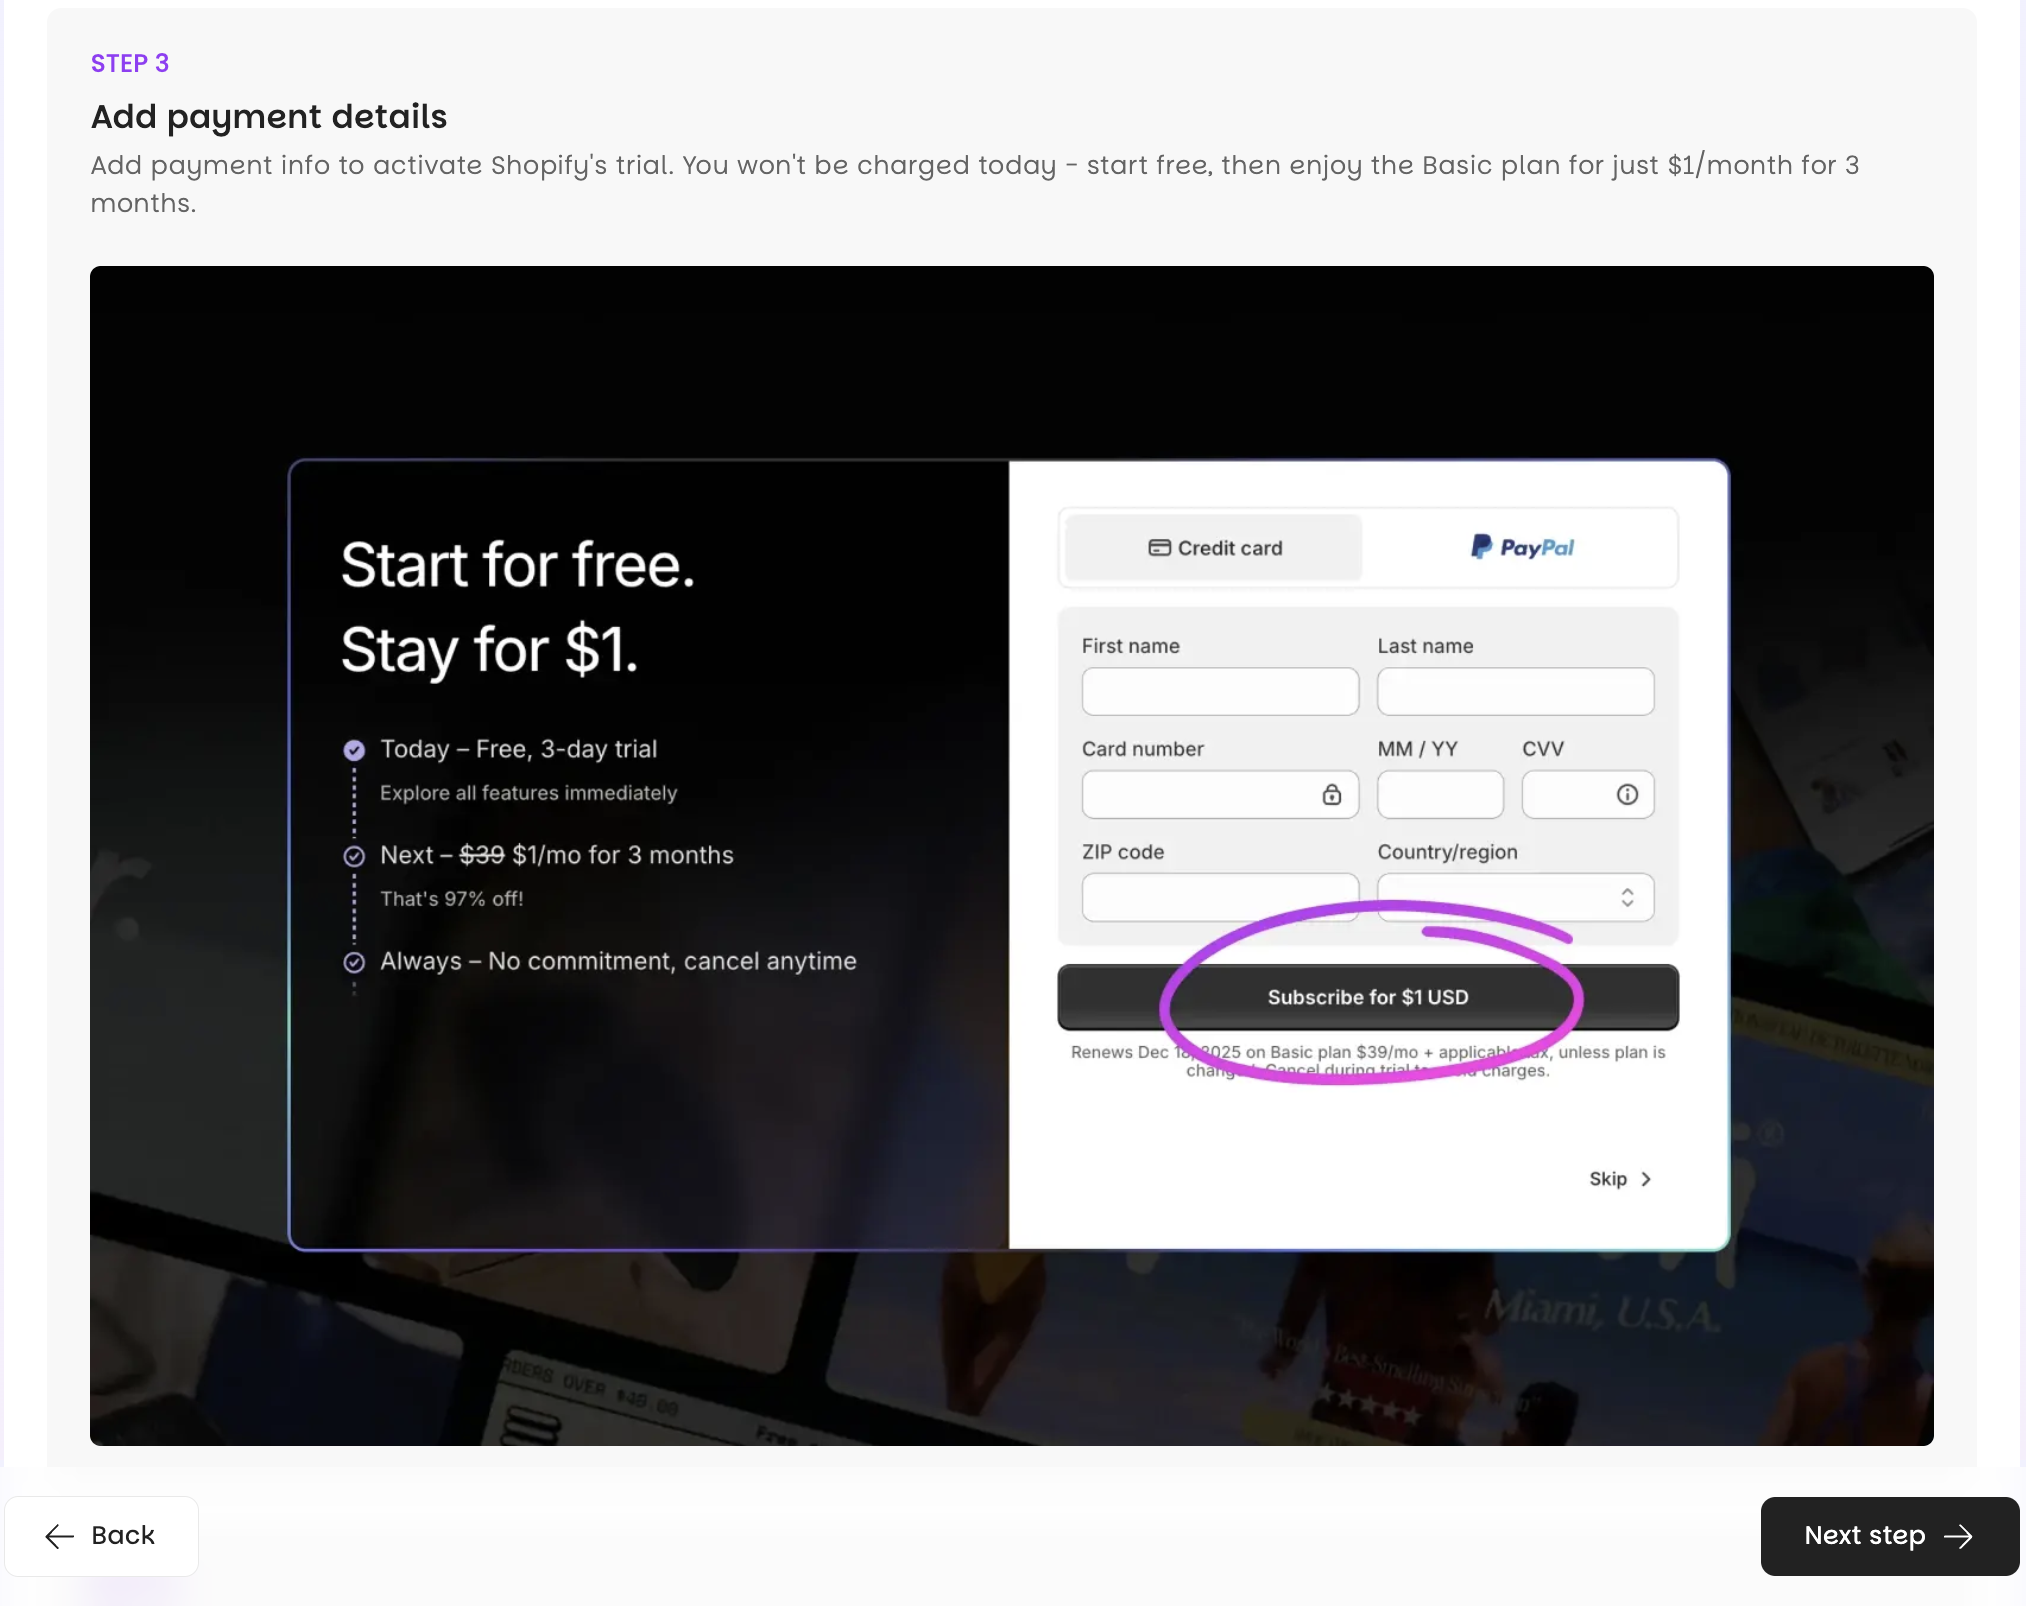Click the Skip link
2026x1606 pixels.
pyautogui.click(x=1620, y=1179)
